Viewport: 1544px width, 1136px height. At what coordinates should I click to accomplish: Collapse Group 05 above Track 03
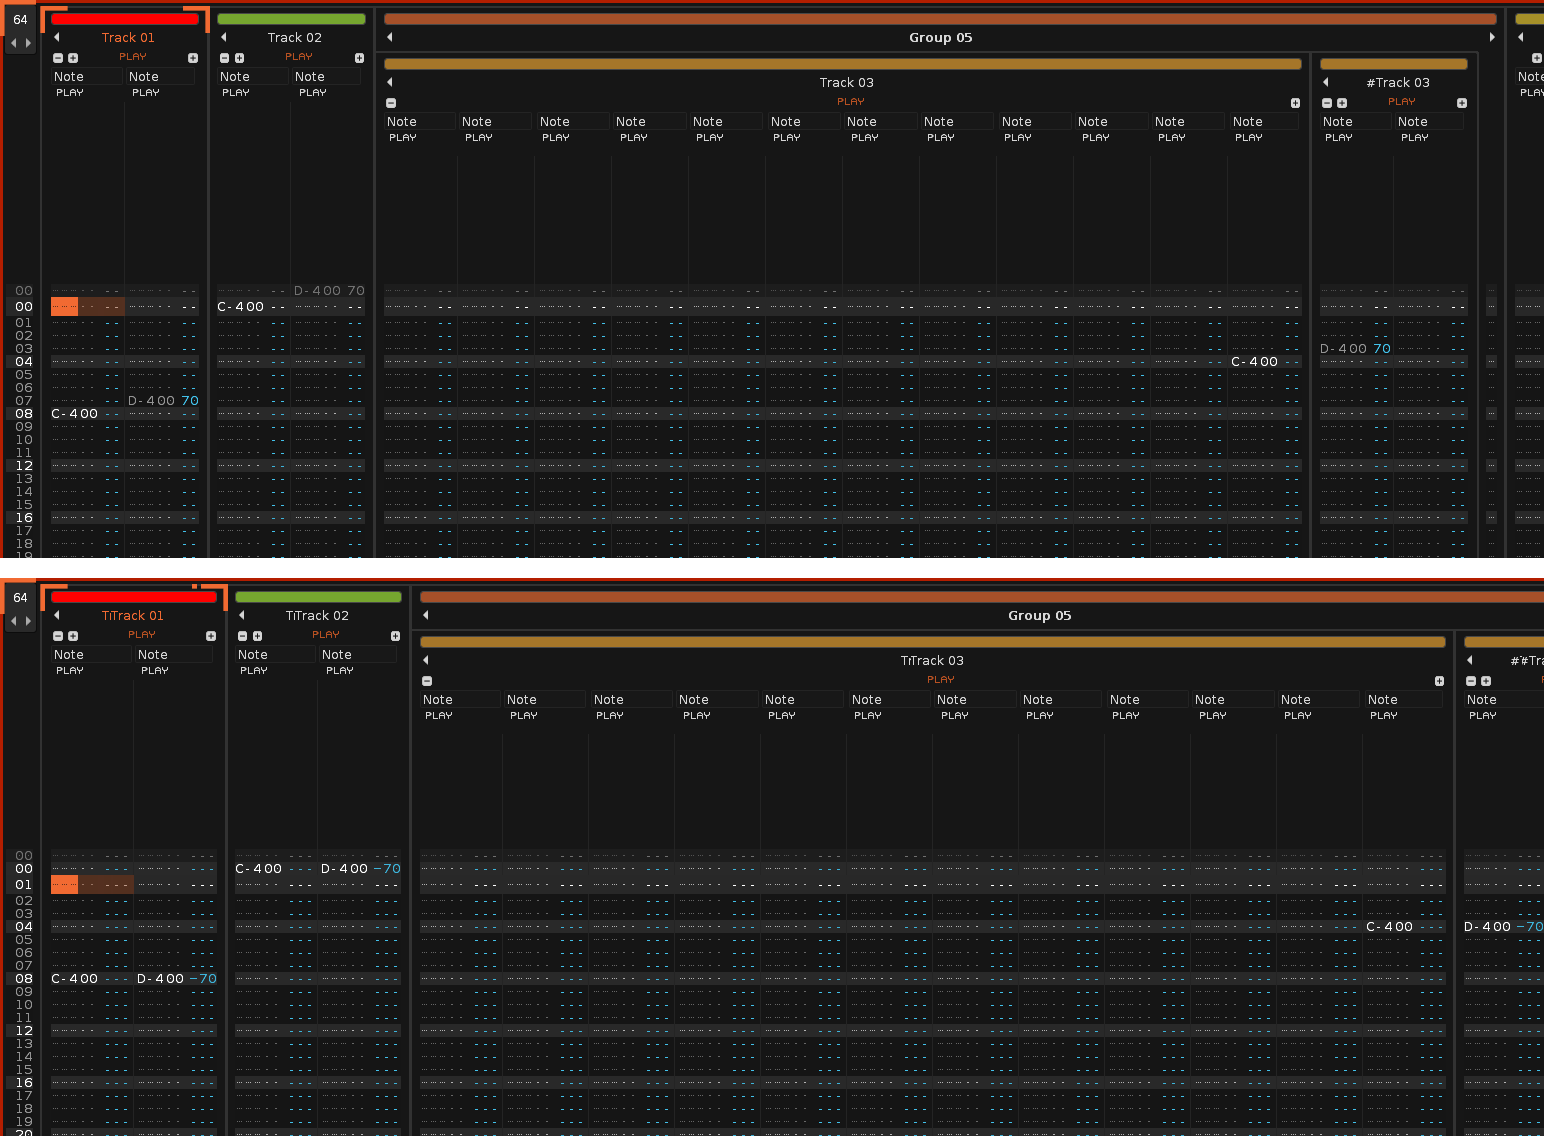point(389,37)
